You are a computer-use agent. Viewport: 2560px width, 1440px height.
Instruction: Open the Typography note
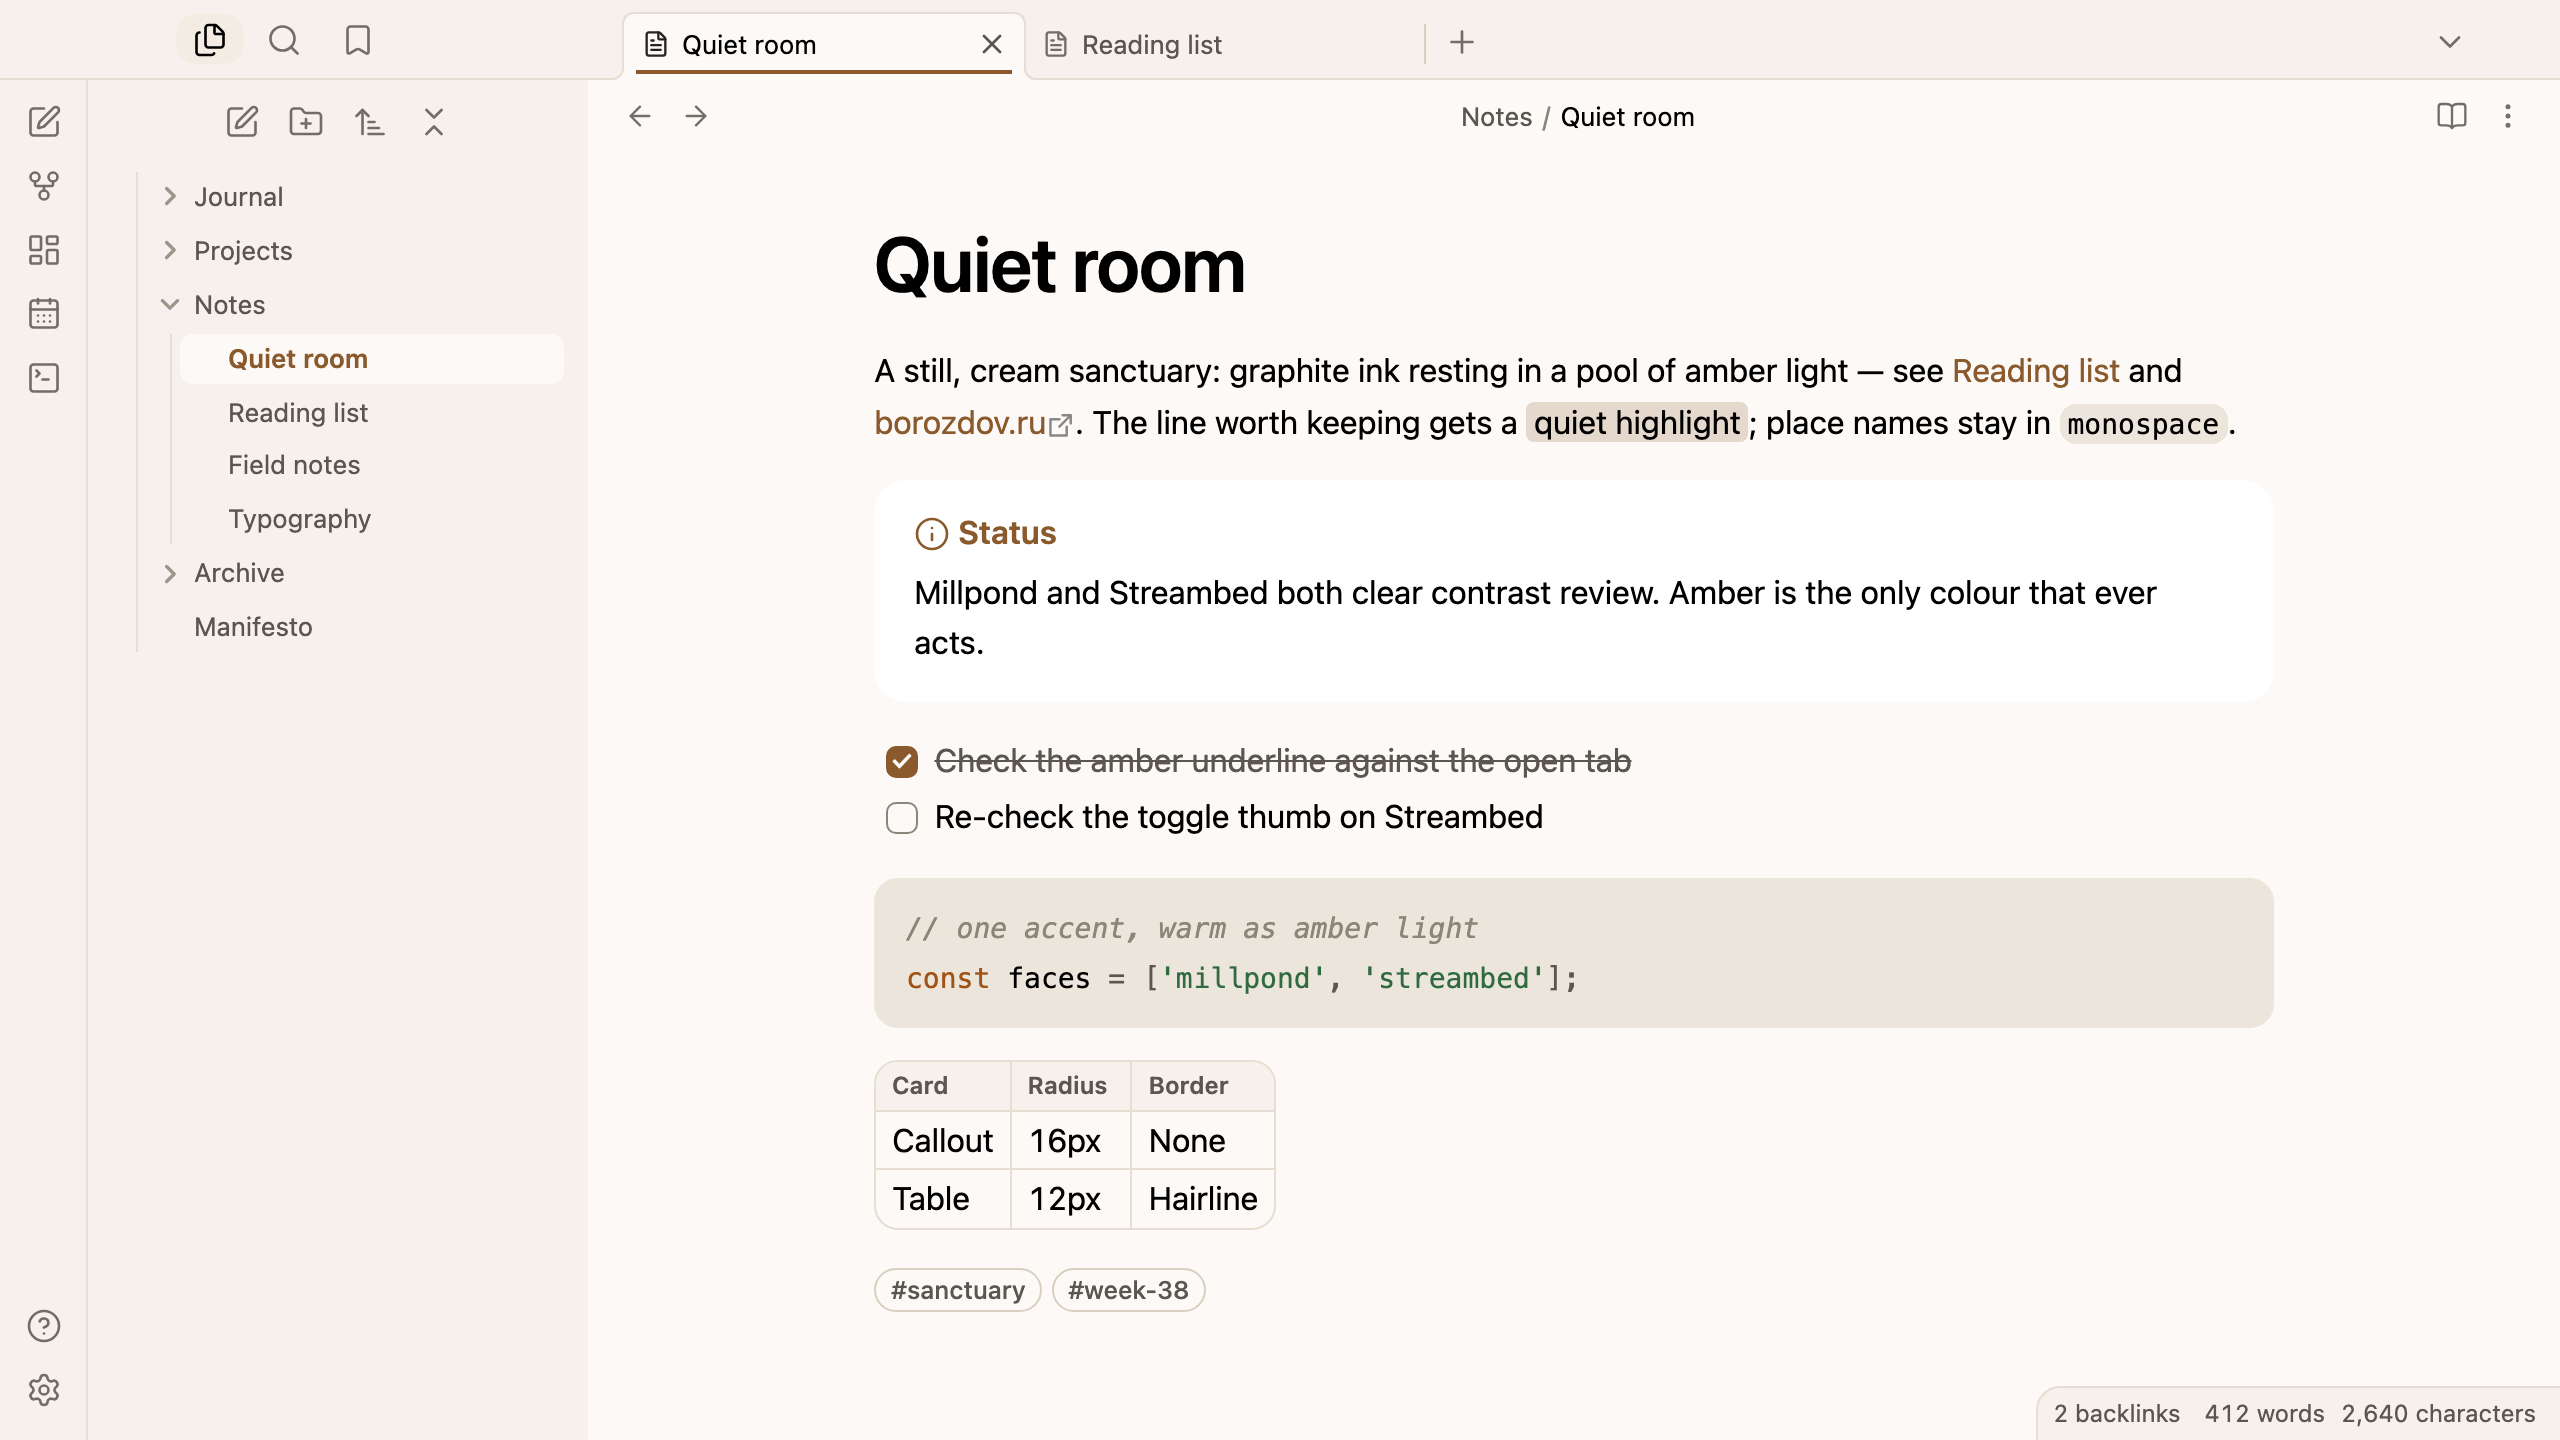(x=372, y=519)
